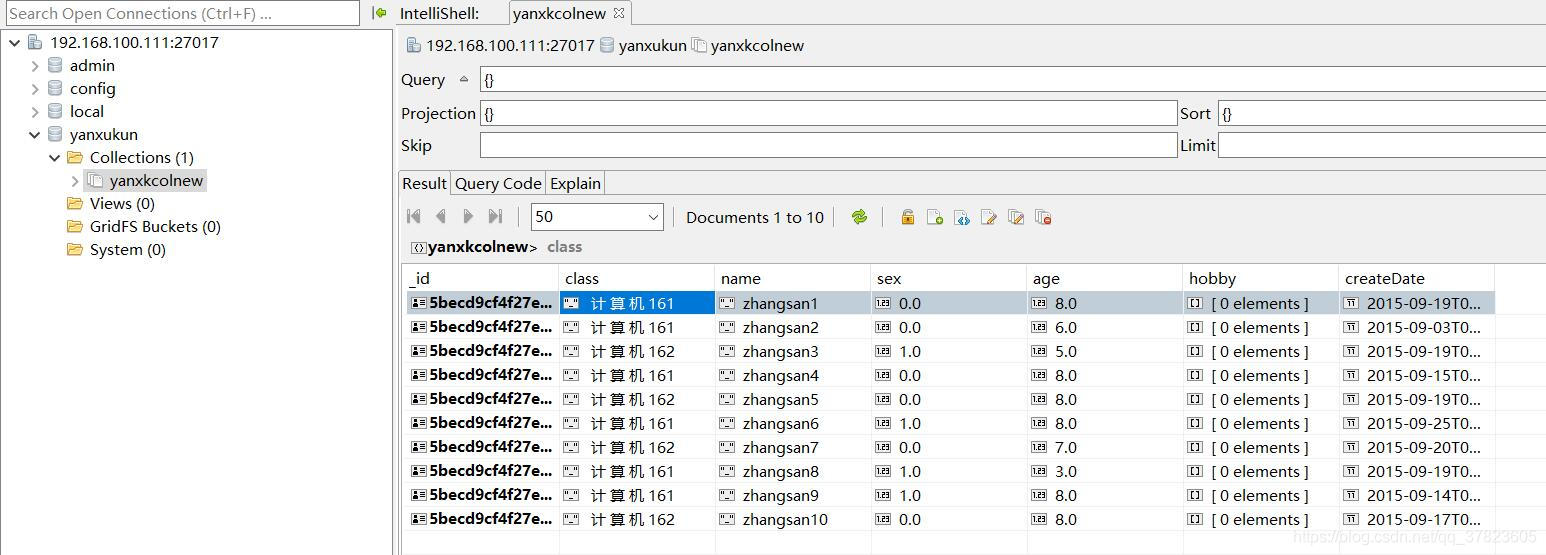Refresh the query results

tap(859, 217)
